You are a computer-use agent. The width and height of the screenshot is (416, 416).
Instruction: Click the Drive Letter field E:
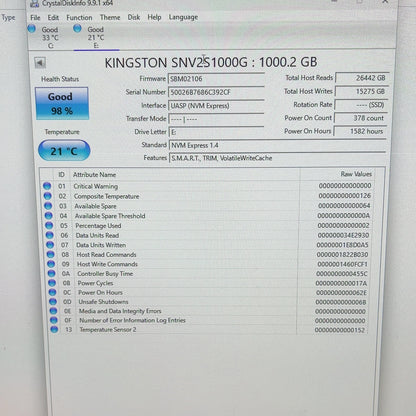pyautogui.click(x=216, y=132)
